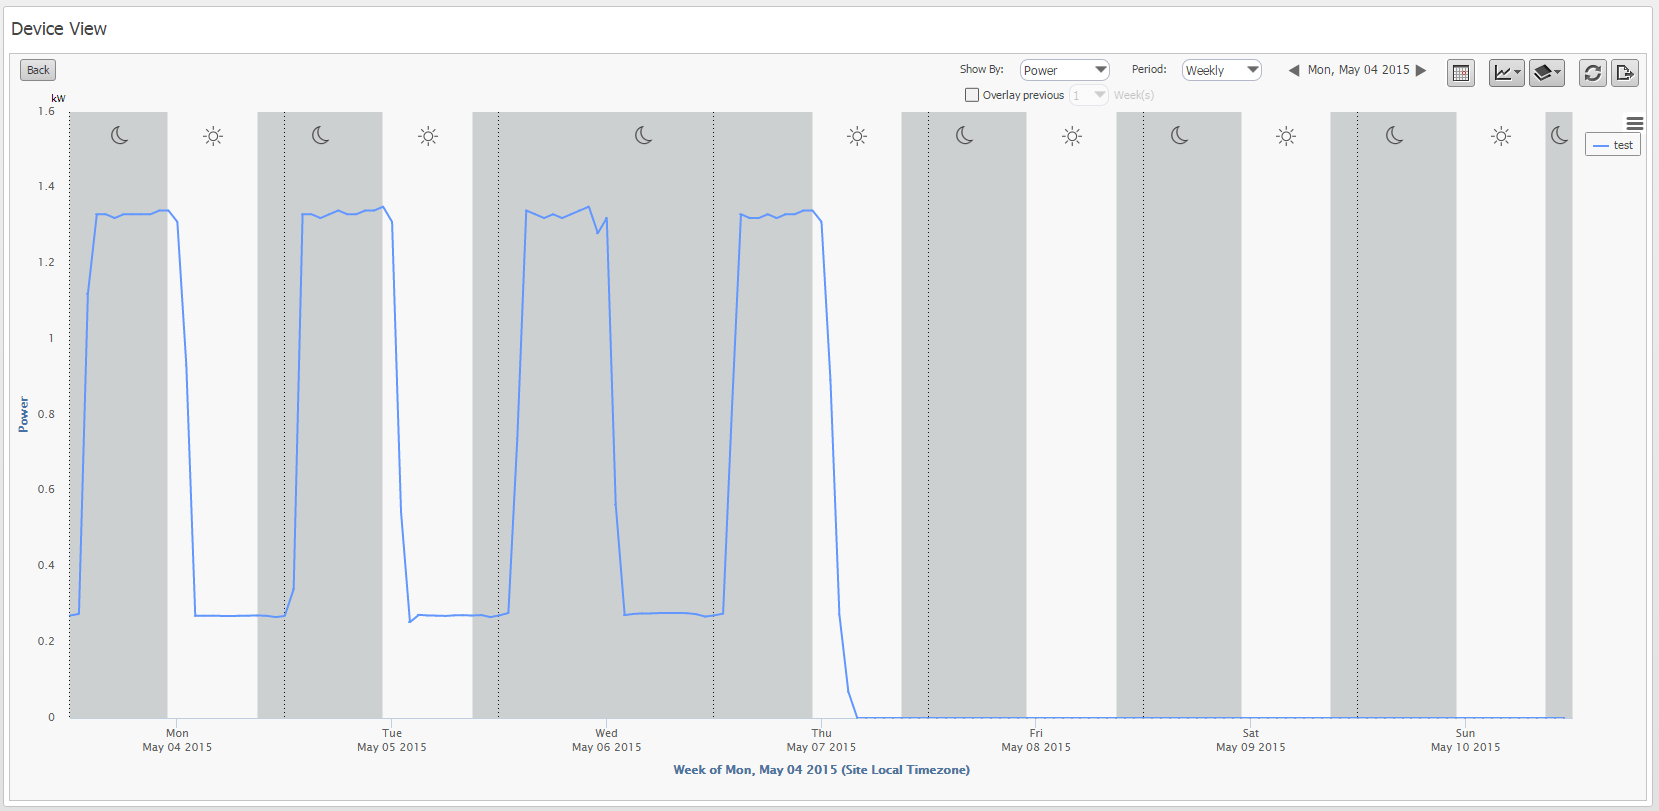Toggle the test series in the legend
The image size is (1659, 811).
tap(1613, 145)
